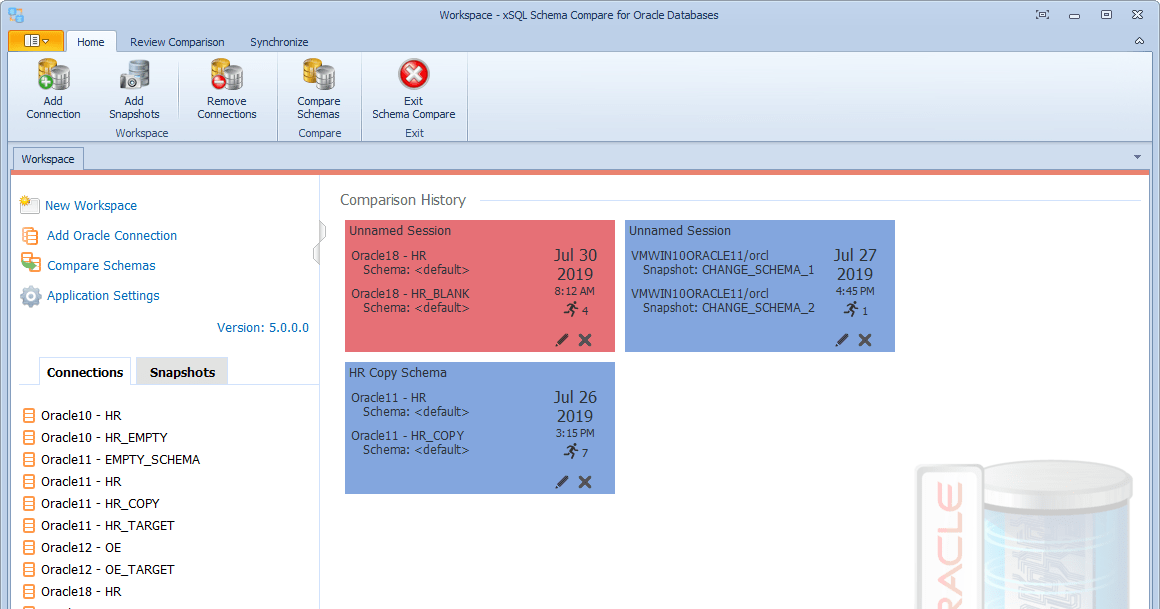Open the orange application menu button
The height and width of the screenshot is (609, 1160).
pos(36,41)
